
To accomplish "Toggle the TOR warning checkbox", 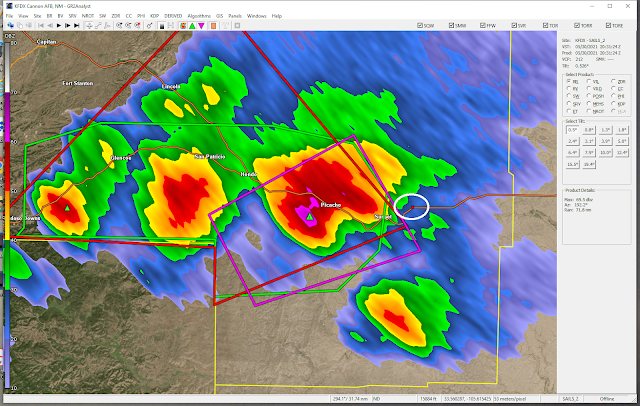I will [x=545, y=25].
